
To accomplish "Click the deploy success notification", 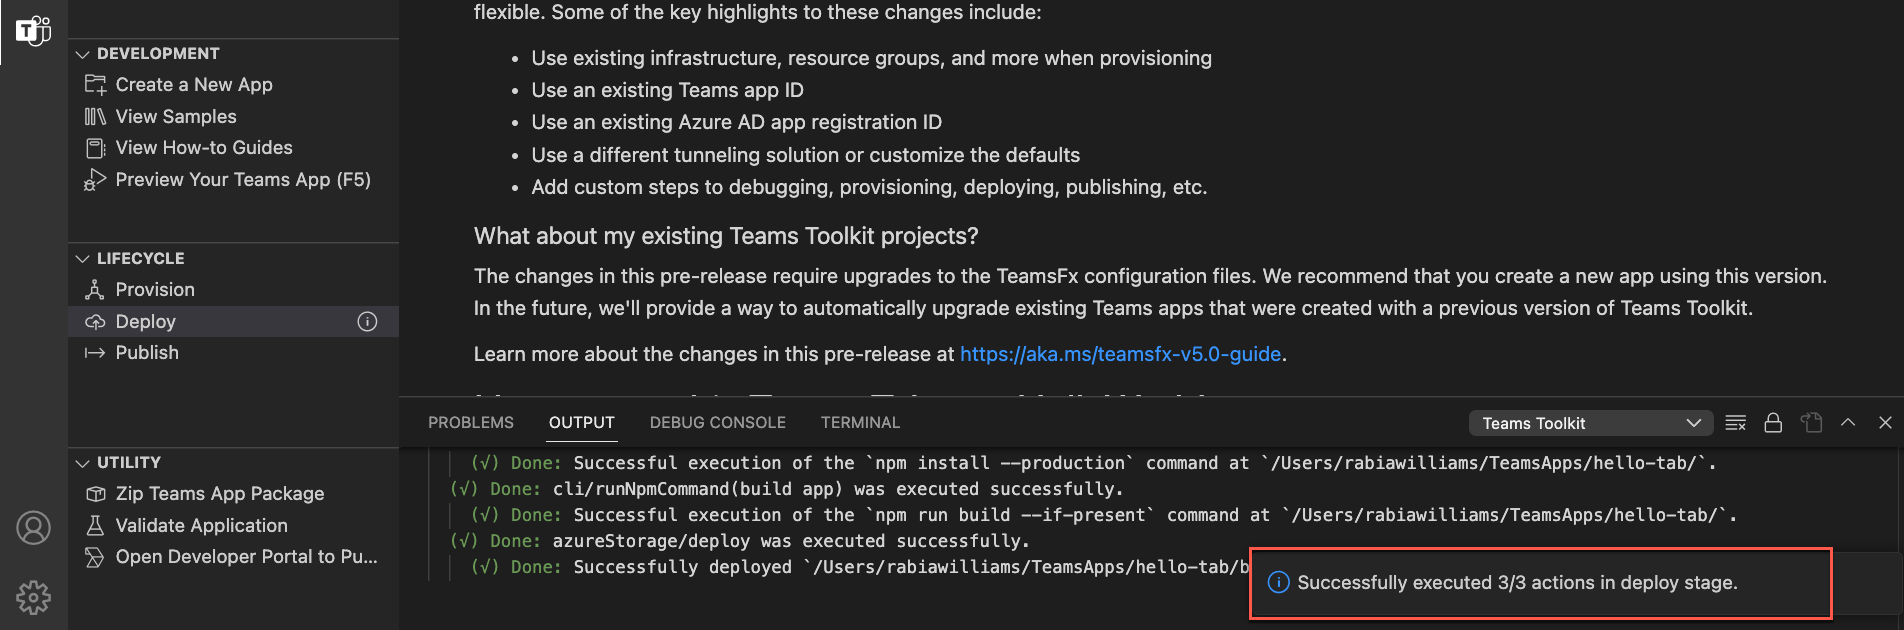I will (1541, 582).
